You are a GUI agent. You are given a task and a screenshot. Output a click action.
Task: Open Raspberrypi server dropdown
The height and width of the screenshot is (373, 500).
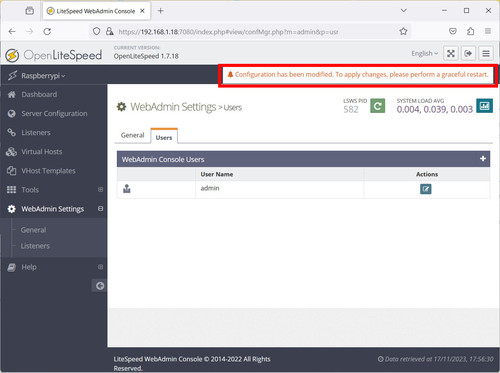click(x=43, y=76)
